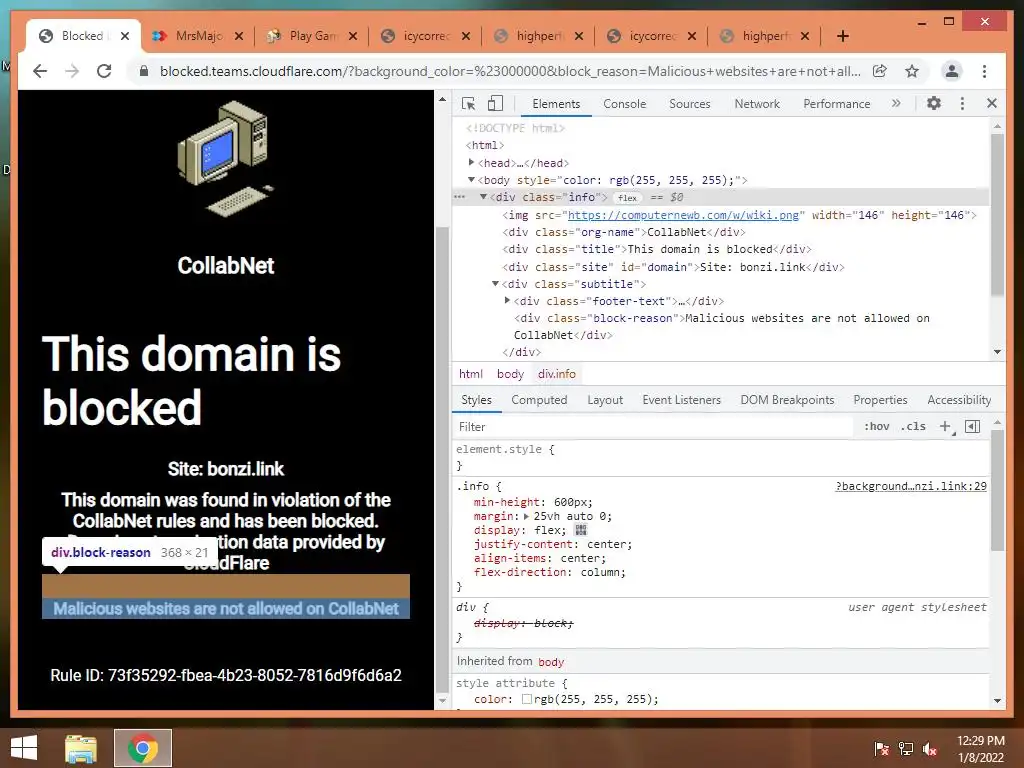The height and width of the screenshot is (768, 1024).
Task: Collapse the body element node
Action: click(x=472, y=180)
